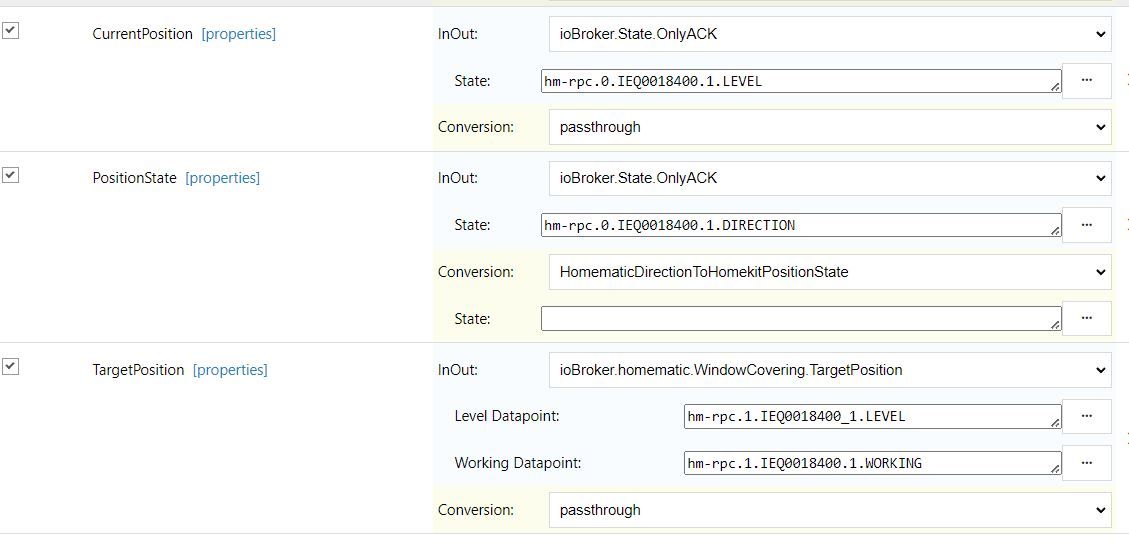The height and width of the screenshot is (546, 1129).
Task: Browse for the Level Datapoint state
Action: [x=1087, y=416]
